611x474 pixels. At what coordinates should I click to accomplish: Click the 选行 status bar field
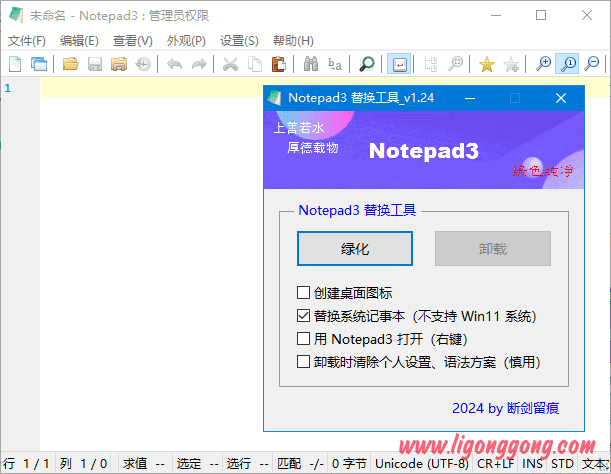click(248, 463)
